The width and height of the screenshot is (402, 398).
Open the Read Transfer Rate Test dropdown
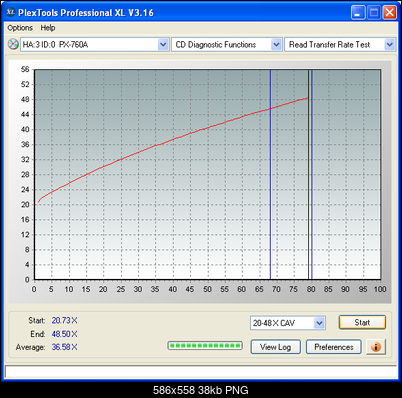340,44
